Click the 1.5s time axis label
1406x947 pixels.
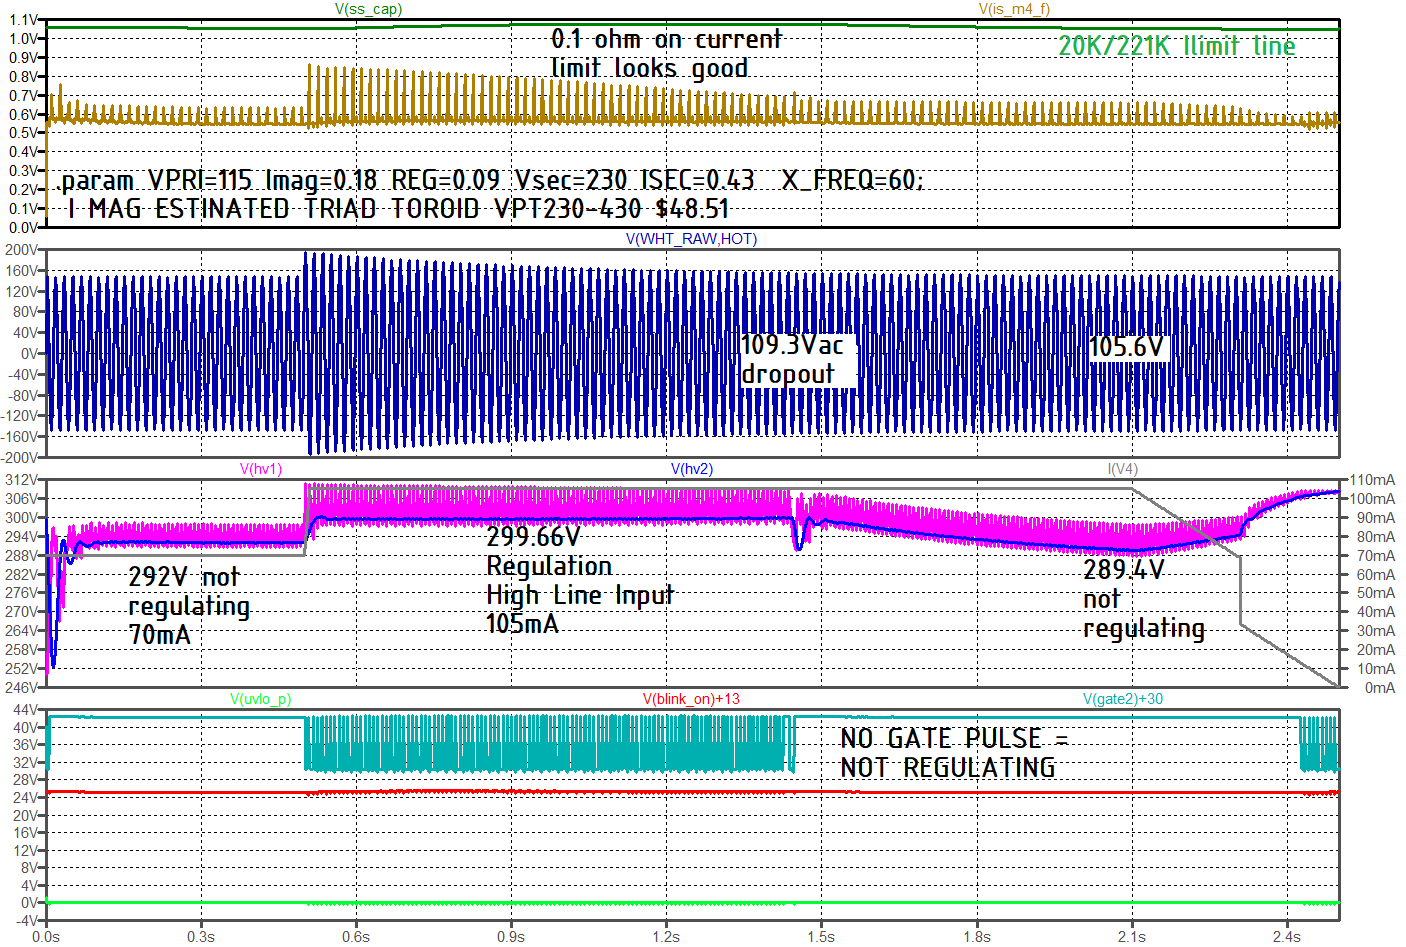[x=821, y=937]
